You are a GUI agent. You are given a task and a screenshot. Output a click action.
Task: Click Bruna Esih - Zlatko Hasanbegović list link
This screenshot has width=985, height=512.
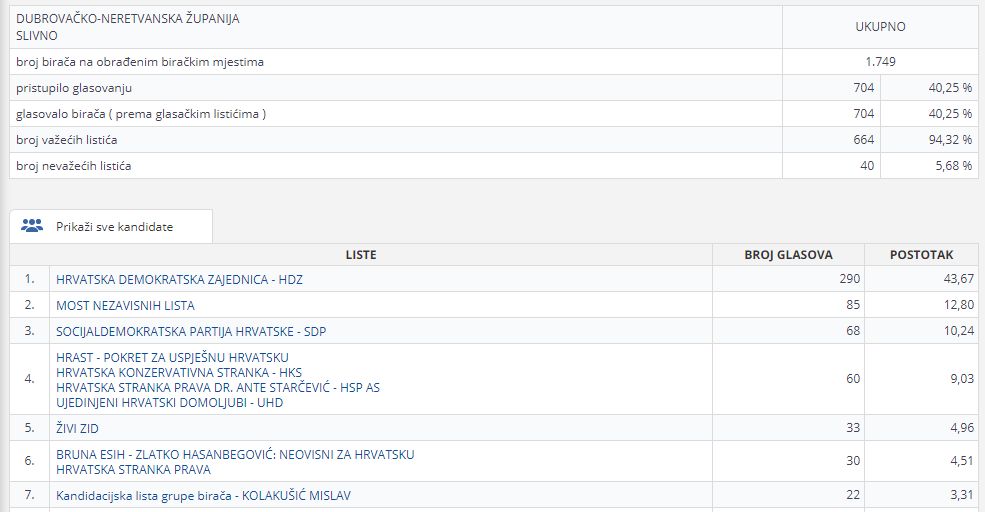pos(235,455)
